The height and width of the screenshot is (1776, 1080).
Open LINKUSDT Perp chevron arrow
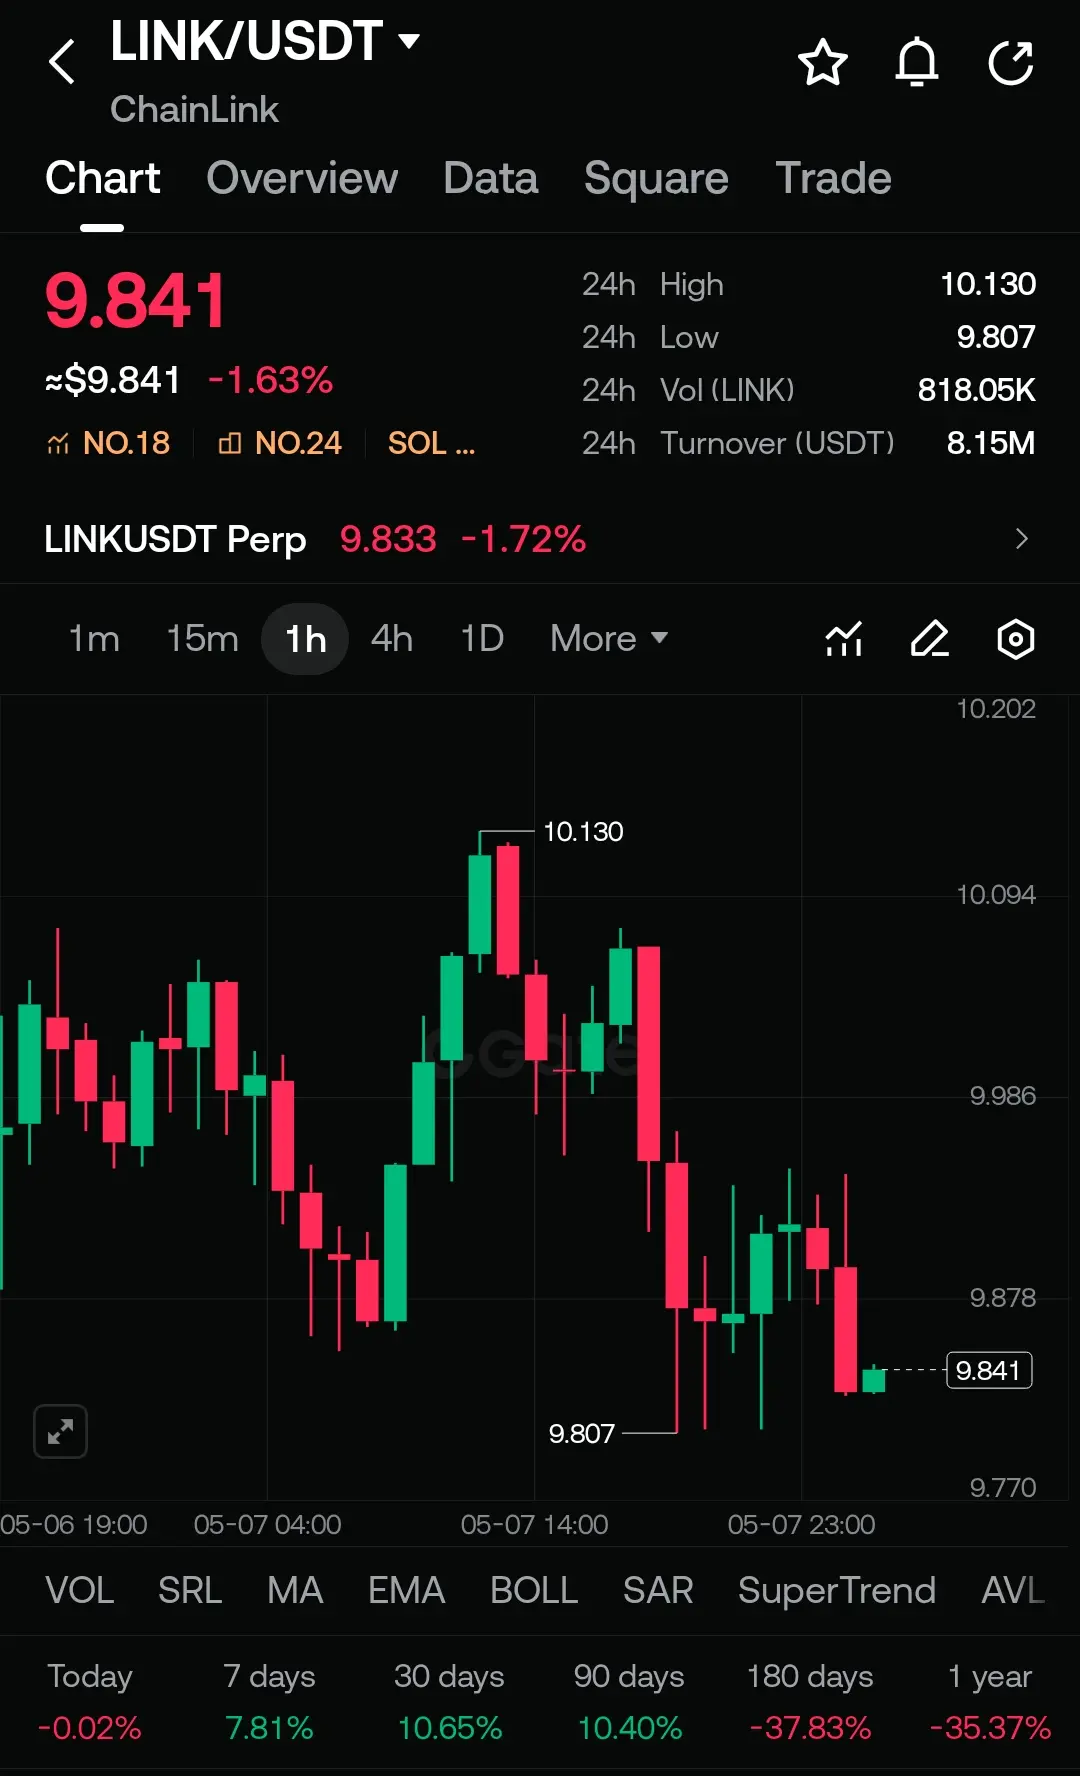pyautogui.click(x=1021, y=539)
